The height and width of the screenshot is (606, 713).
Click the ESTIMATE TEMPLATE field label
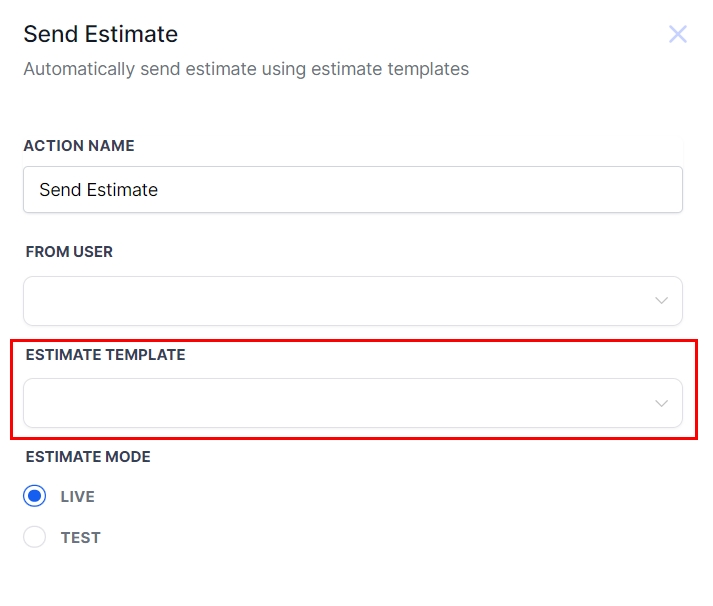coord(105,355)
